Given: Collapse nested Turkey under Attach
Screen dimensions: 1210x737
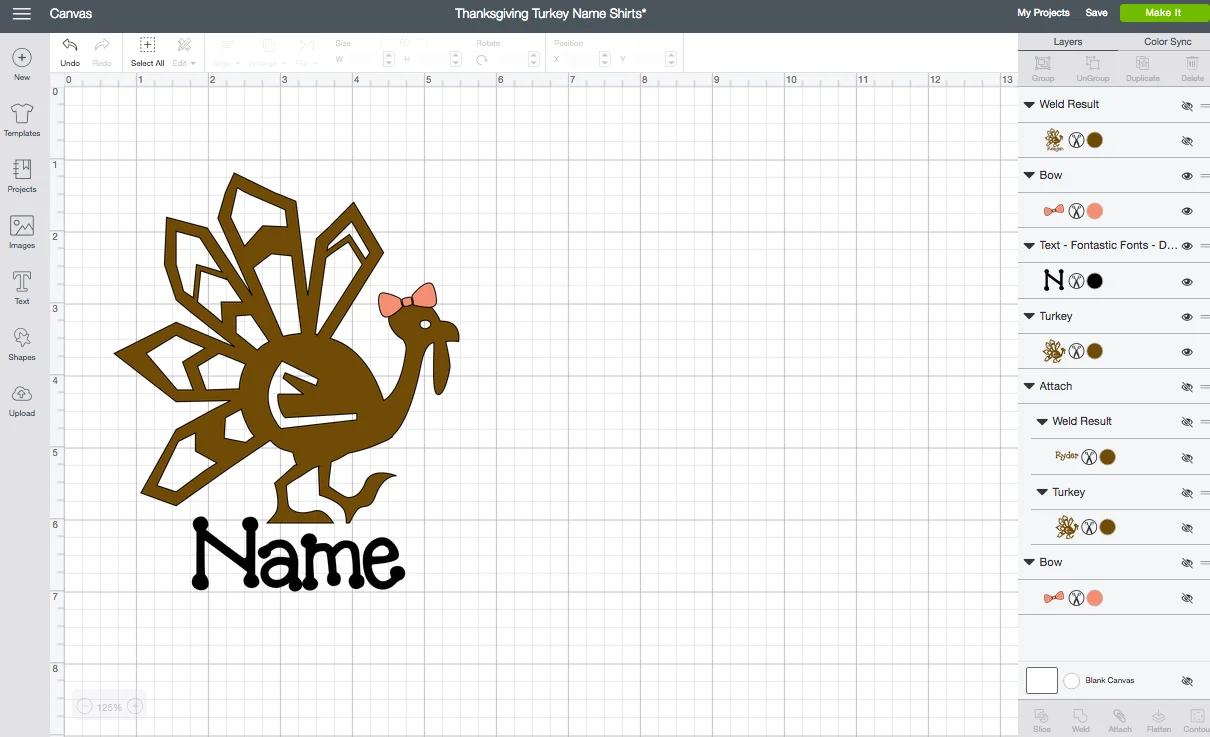Looking at the screenshot, I should (1042, 492).
